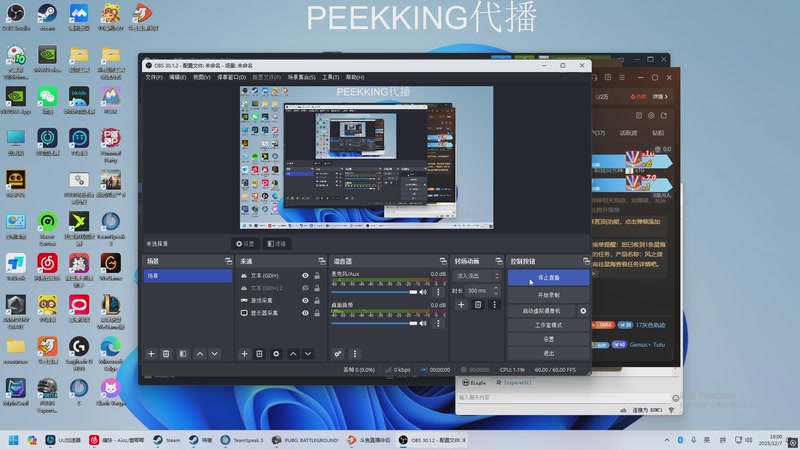Delete selected source with trash icon
The width and height of the screenshot is (800, 450).
(x=259, y=354)
